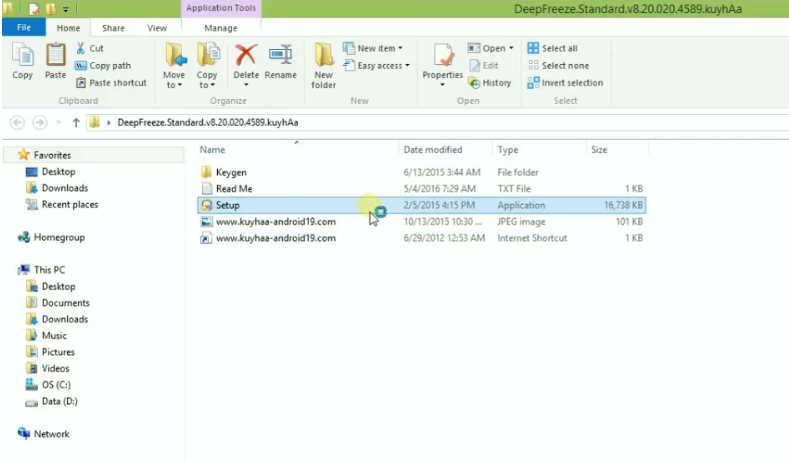Create a New folder from ribbon

[x=324, y=65]
